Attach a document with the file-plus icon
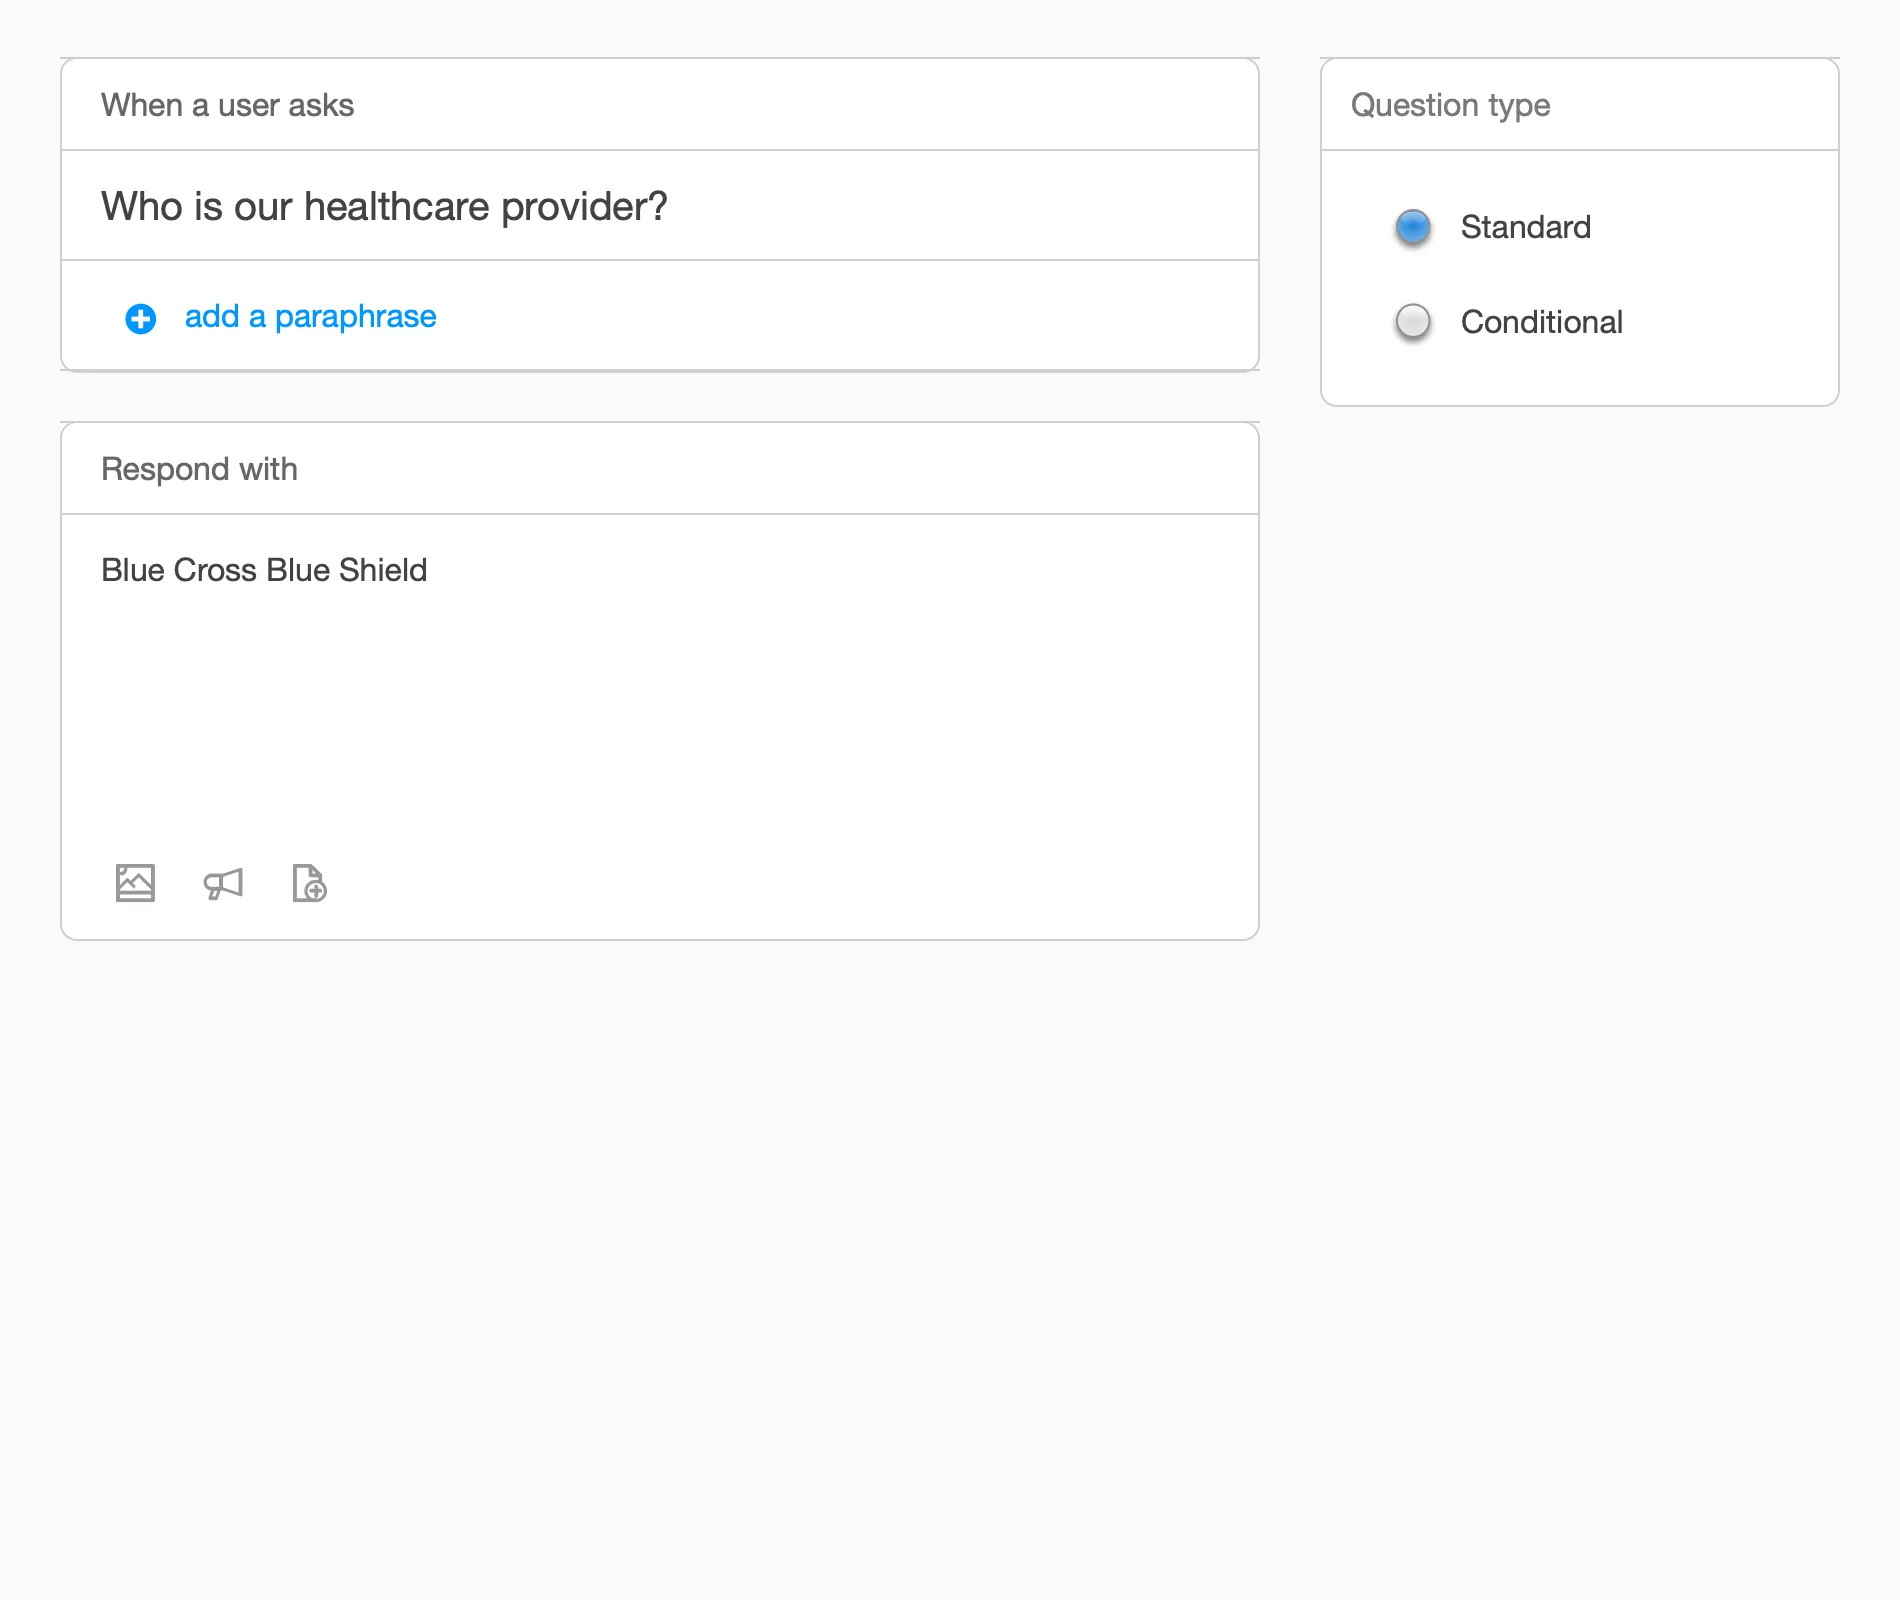Image resolution: width=1900 pixels, height=1600 pixels. point(309,883)
